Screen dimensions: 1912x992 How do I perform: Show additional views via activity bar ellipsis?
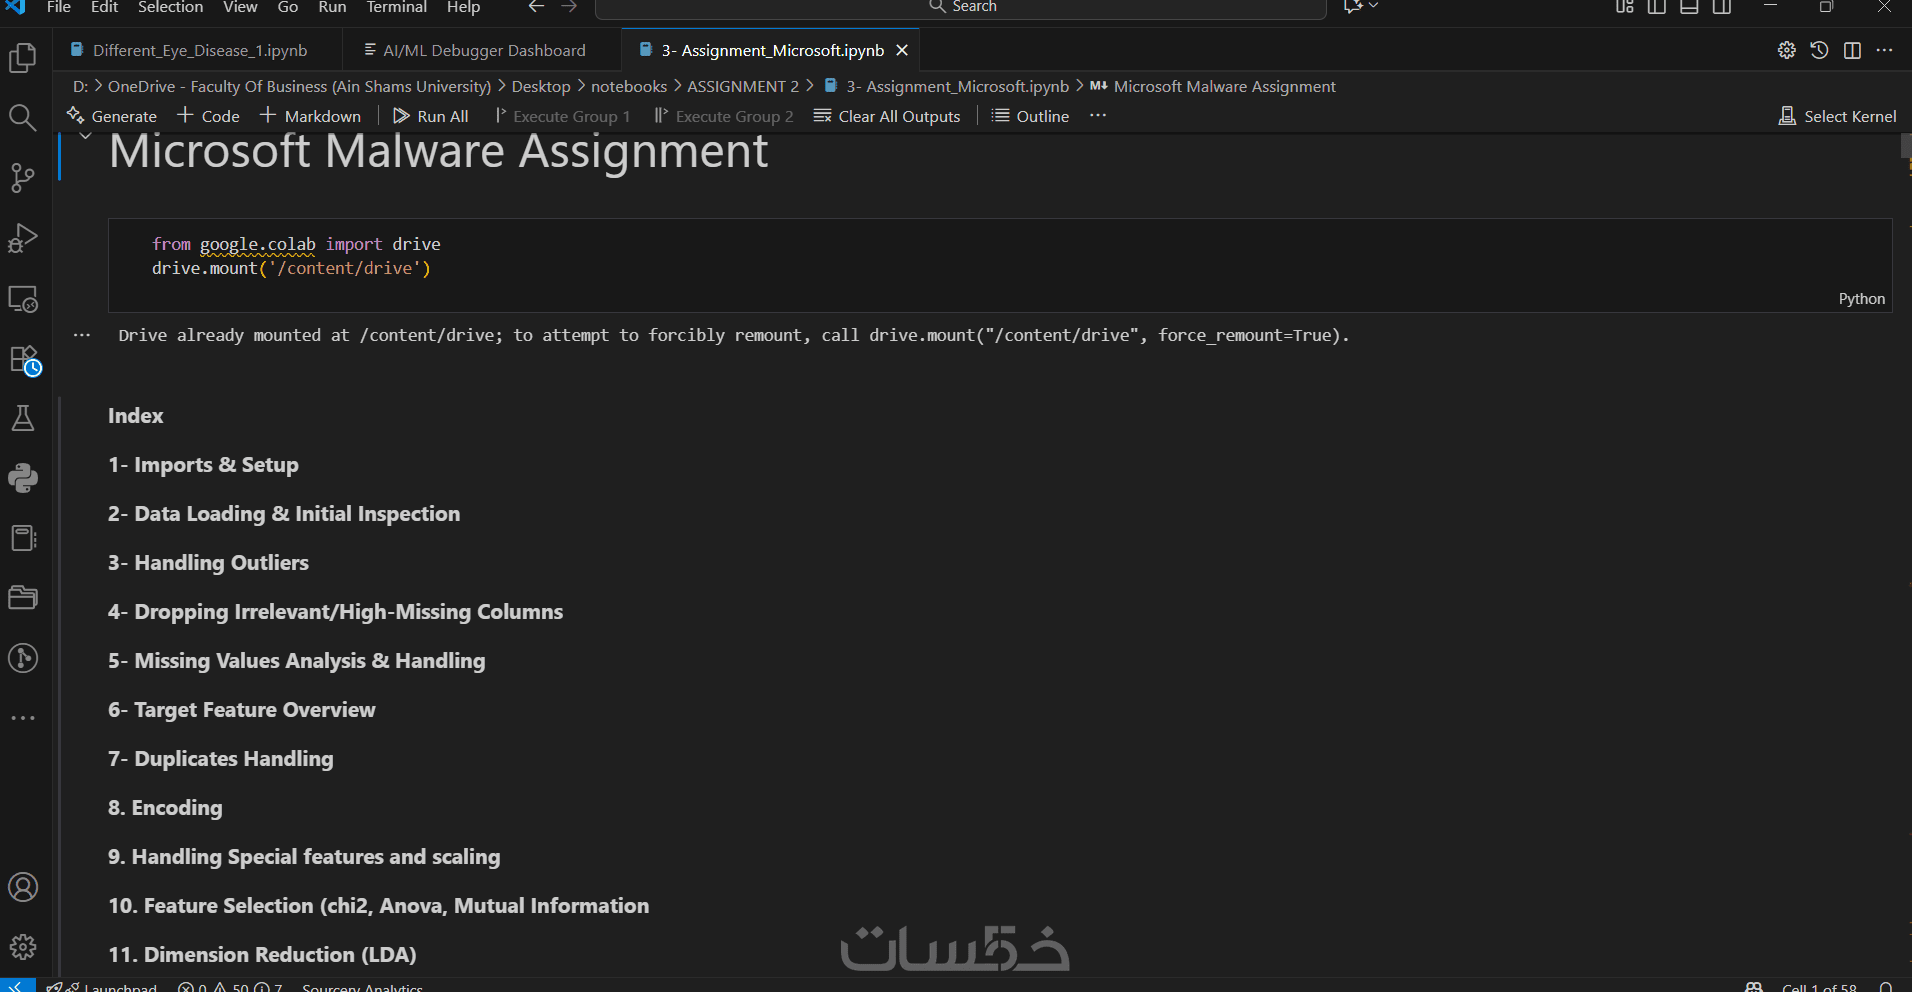click(x=23, y=718)
